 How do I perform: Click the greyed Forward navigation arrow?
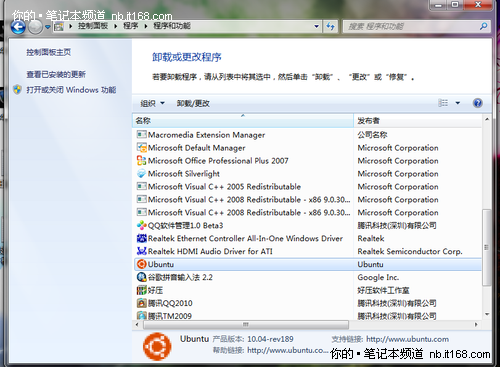(35, 27)
